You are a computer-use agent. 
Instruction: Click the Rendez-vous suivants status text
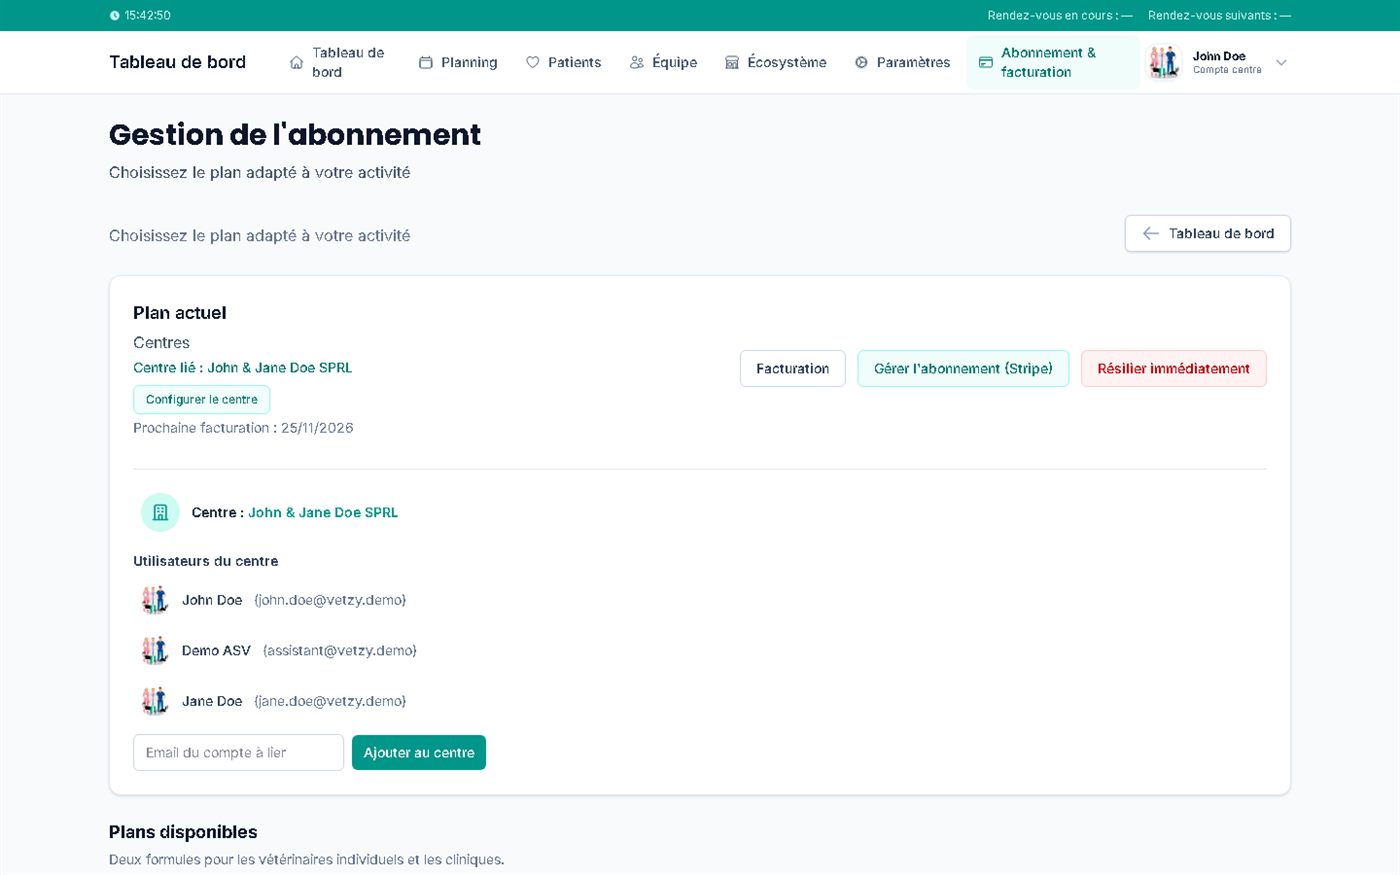1219,16
